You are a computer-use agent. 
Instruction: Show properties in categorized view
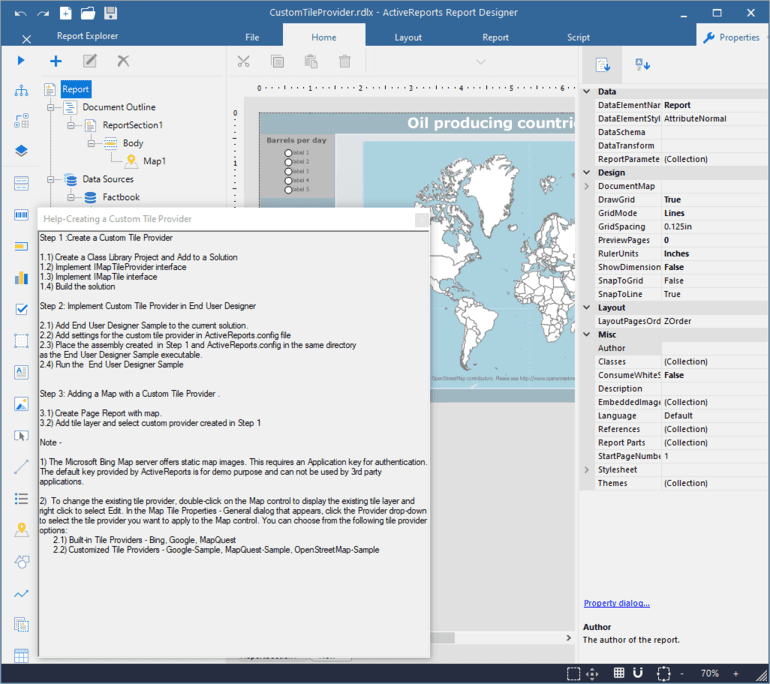pyautogui.click(x=603, y=65)
